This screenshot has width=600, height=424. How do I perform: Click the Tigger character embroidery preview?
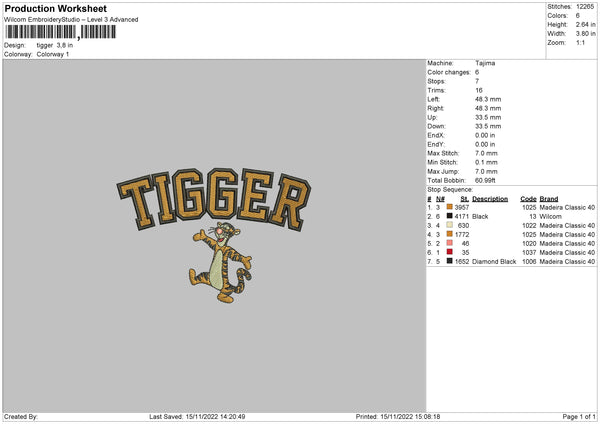click(220, 263)
